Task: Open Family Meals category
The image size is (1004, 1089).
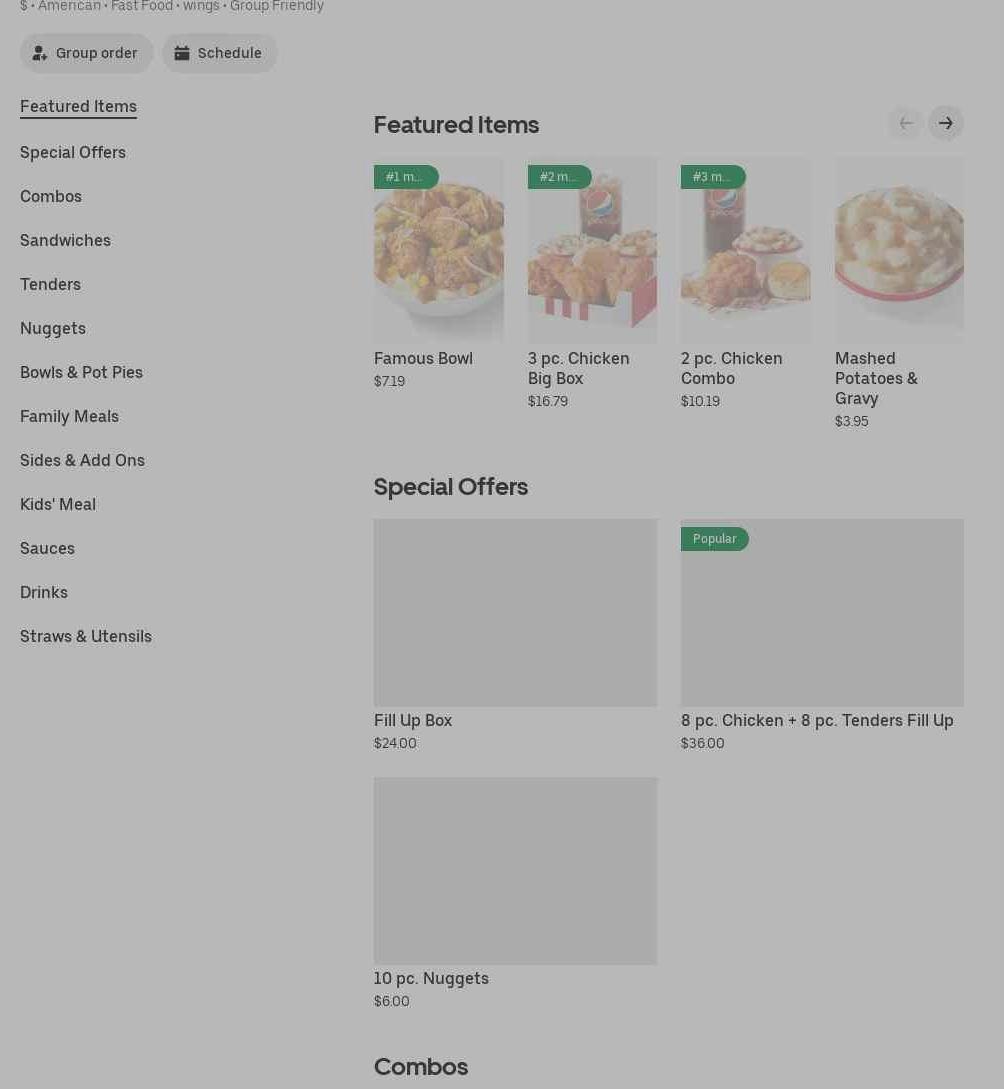Action: pyautogui.click(x=69, y=416)
